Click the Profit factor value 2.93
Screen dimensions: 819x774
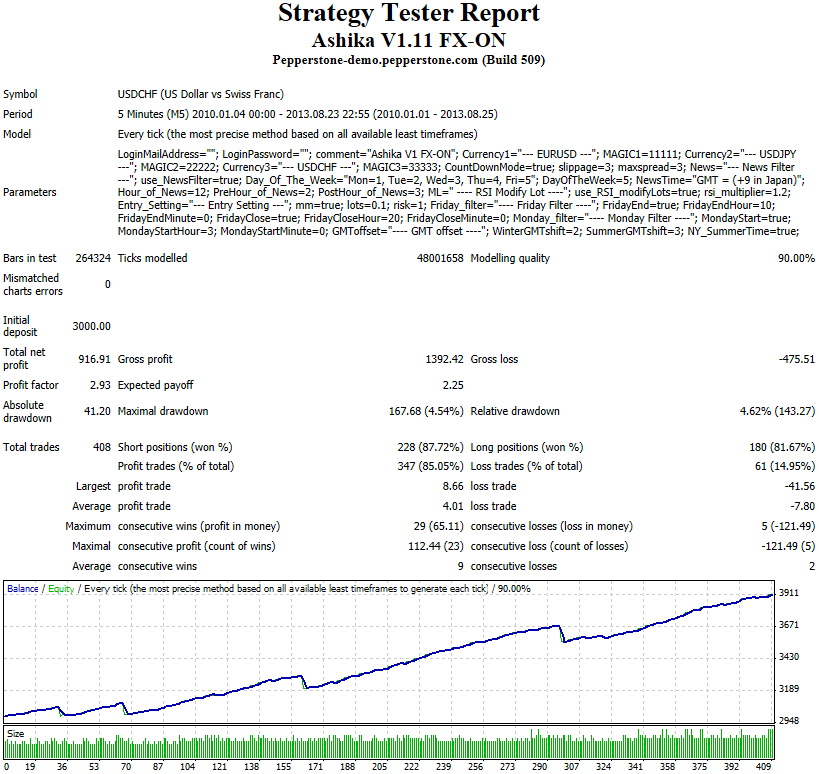tap(99, 385)
